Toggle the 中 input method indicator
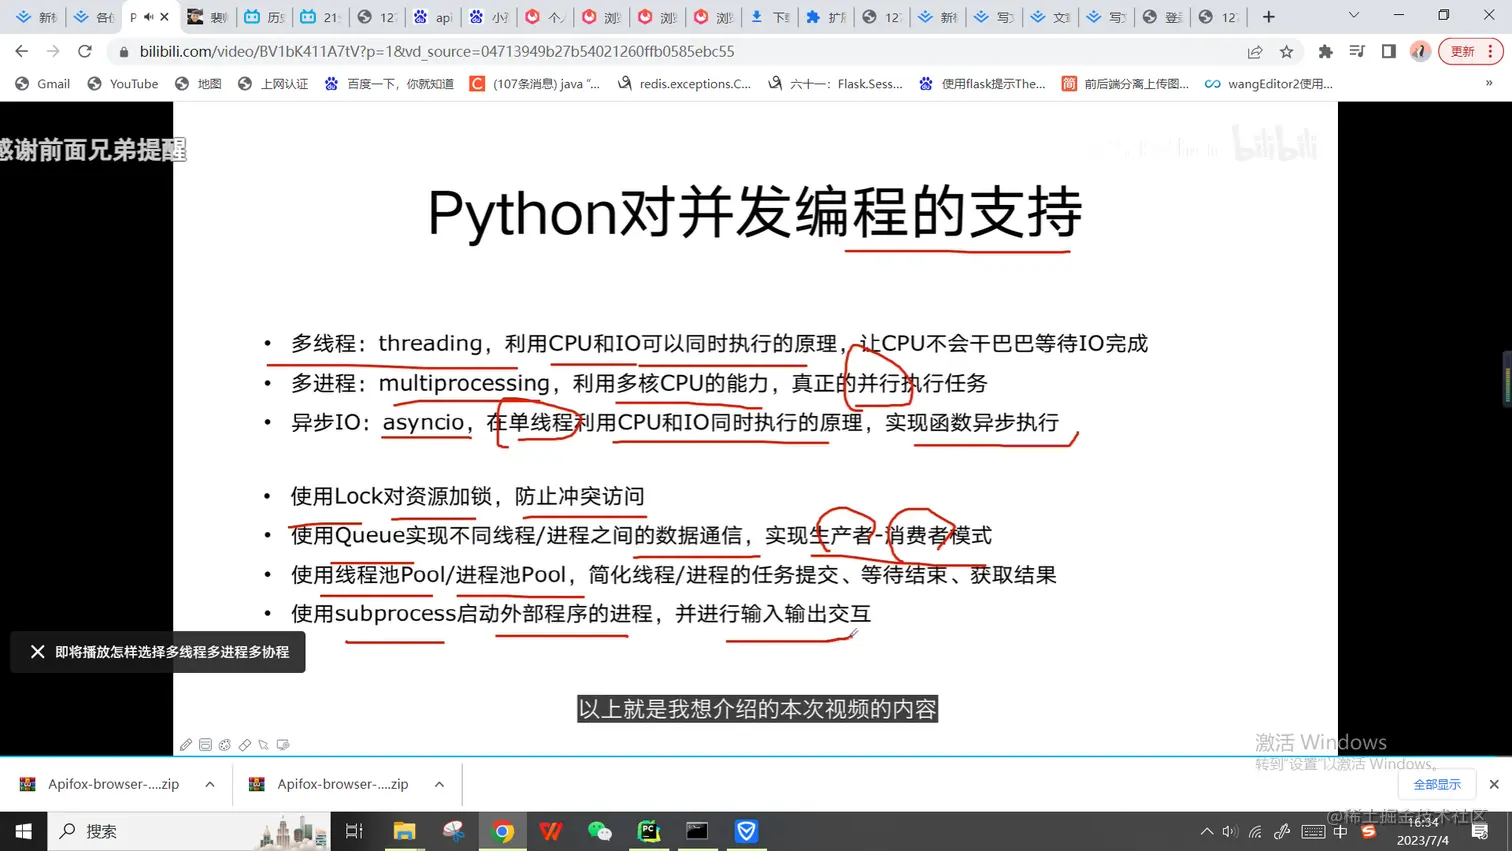The width and height of the screenshot is (1512, 851). [1341, 832]
